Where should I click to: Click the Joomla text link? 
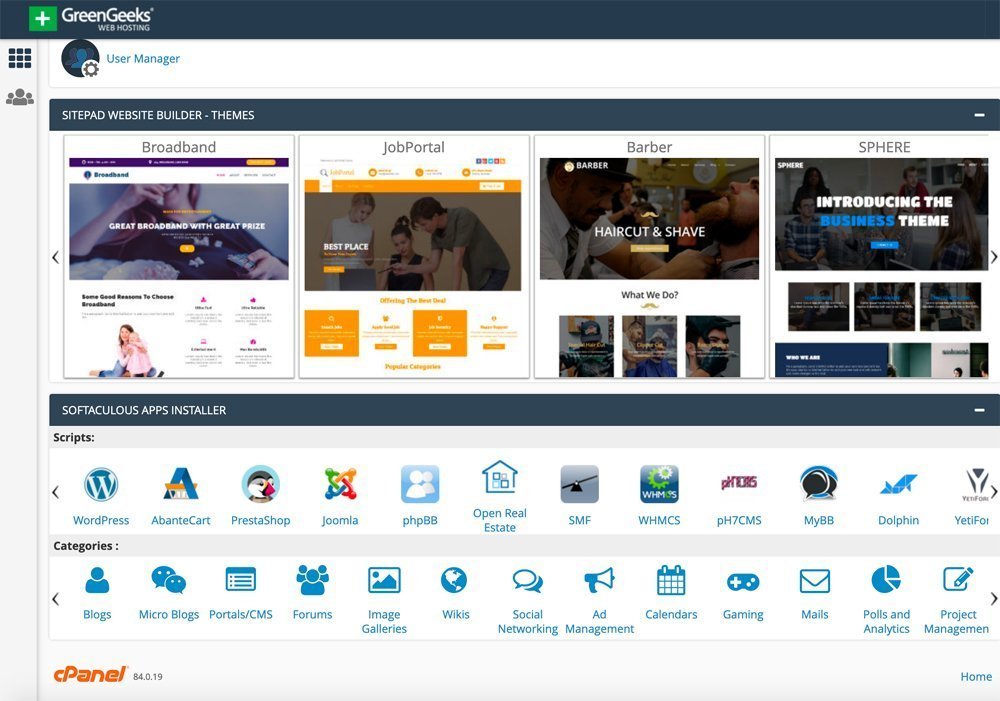[x=340, y=520]
